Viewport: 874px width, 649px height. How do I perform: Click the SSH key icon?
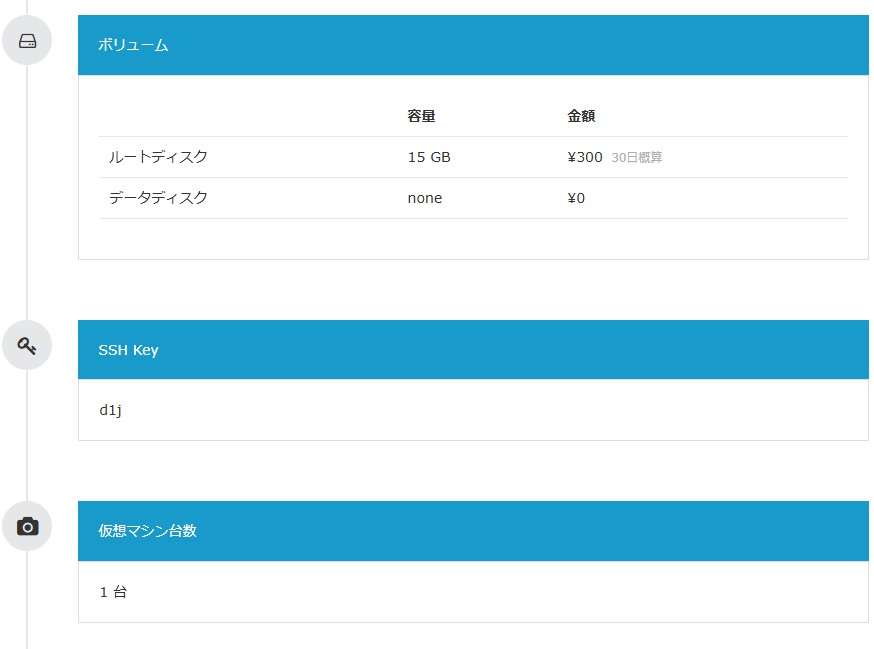tap(27, 346)
